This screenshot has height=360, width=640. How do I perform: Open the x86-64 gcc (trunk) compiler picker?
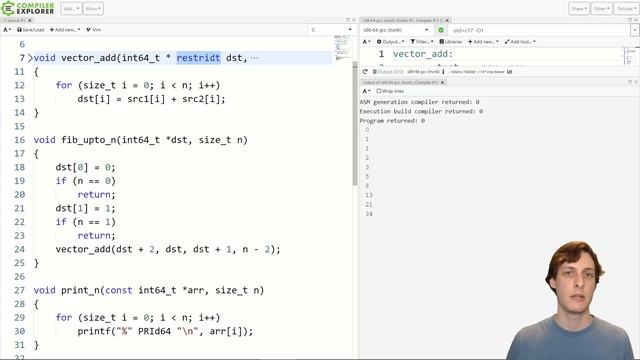(396, 30)
